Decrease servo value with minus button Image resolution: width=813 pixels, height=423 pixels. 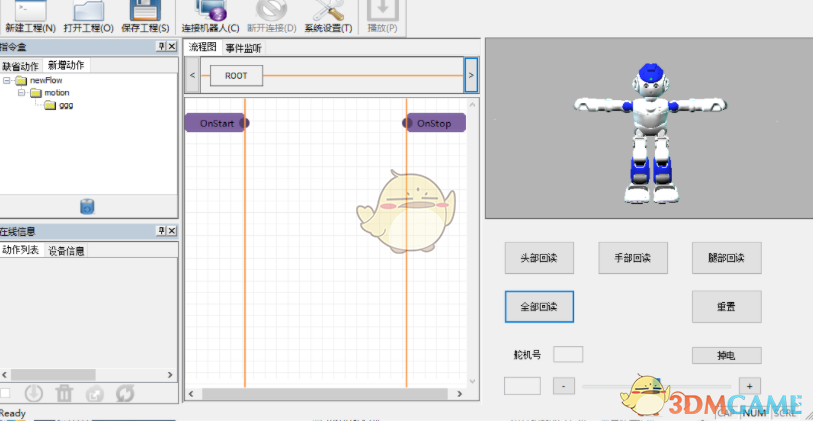[564, 386]
